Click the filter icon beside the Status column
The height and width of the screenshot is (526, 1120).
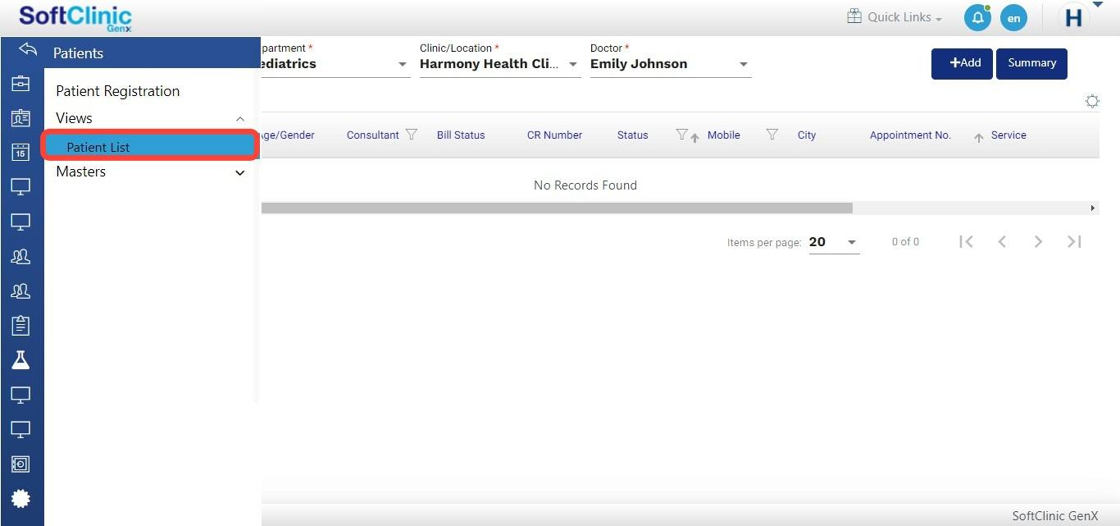click(x=682, y=135)
